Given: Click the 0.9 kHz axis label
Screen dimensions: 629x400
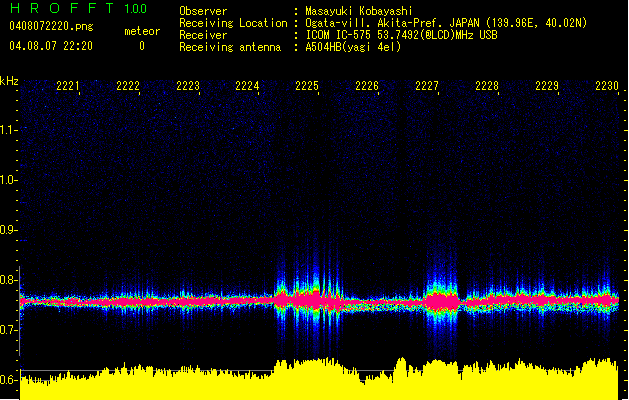Looking at the screenshot, I should pos(9,230).
